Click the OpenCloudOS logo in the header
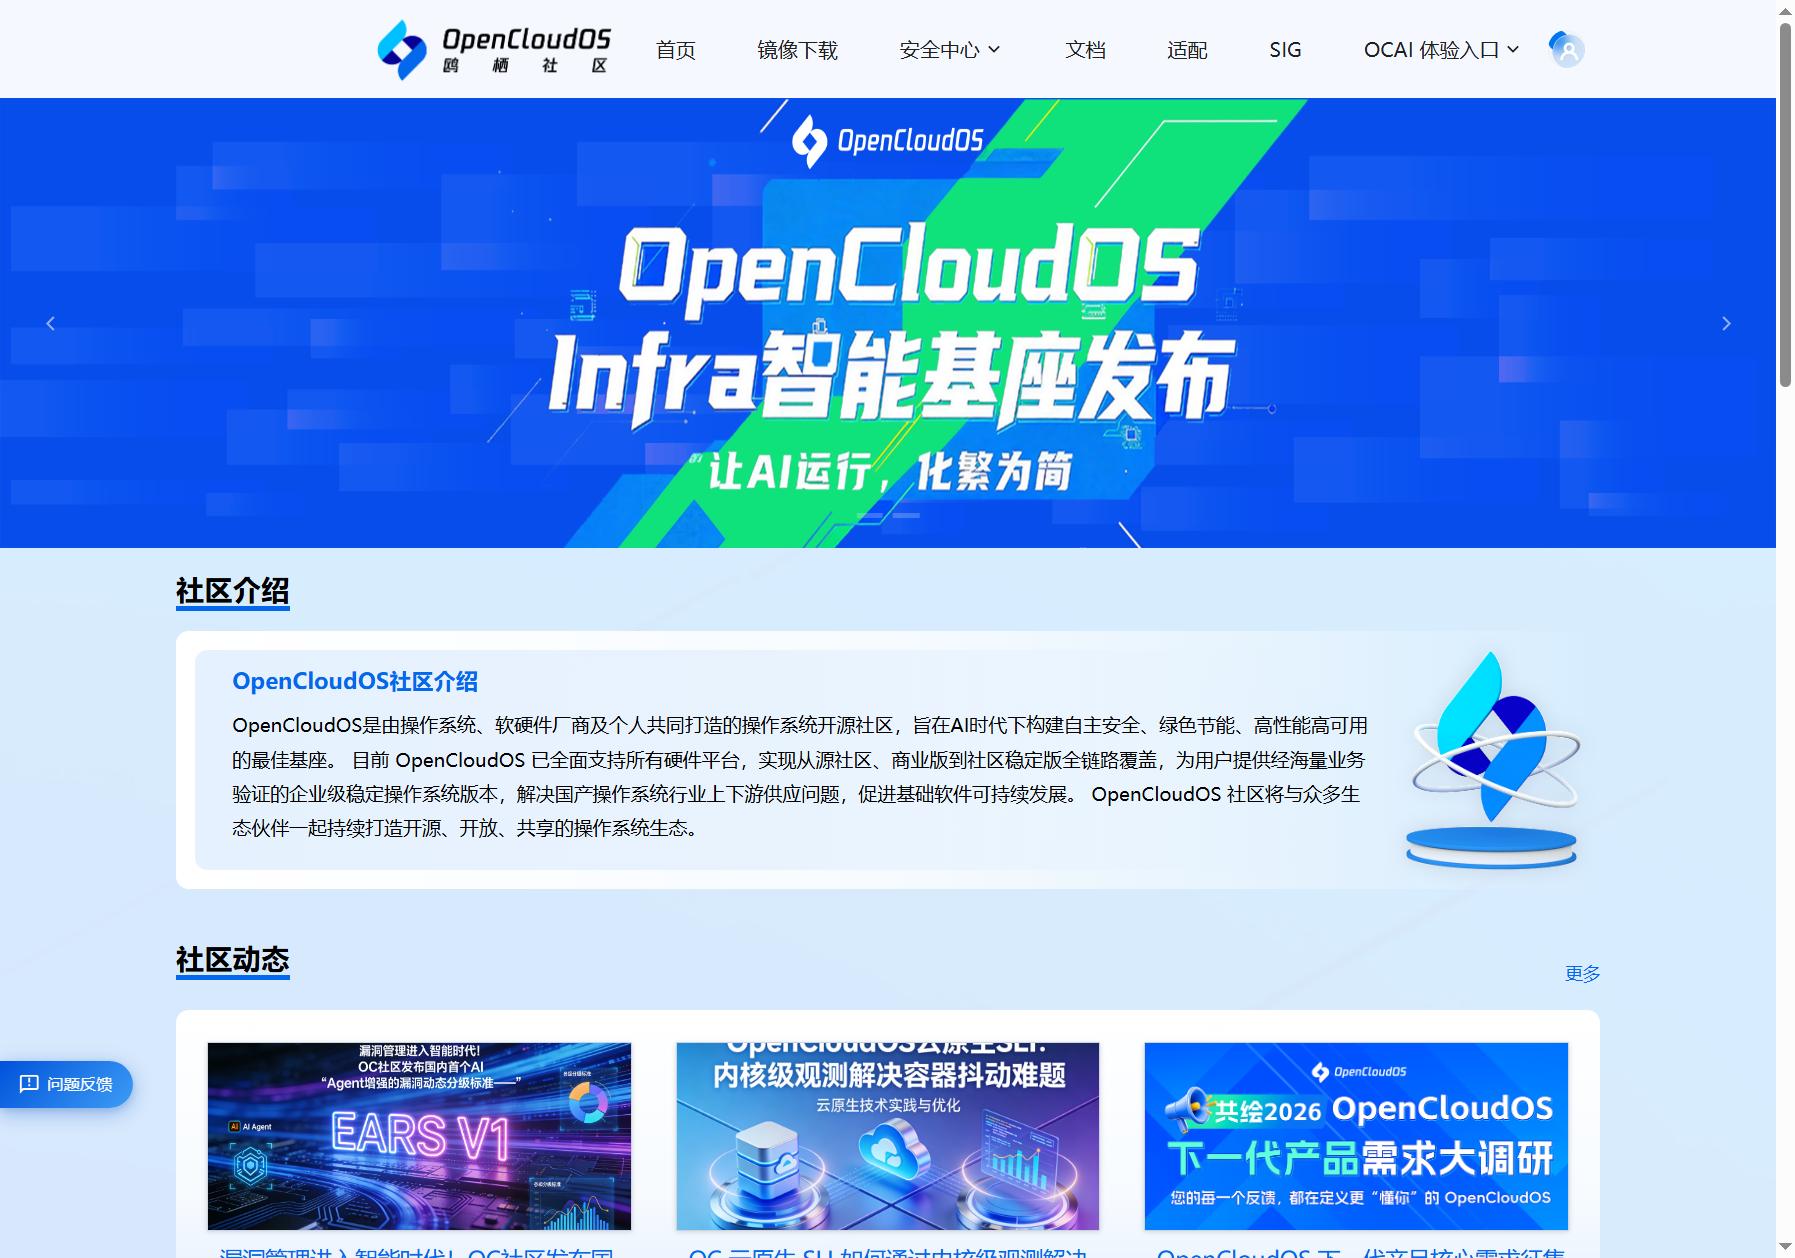Image resolution: width=1795 pixels, height=1258 pixels. 494,49
